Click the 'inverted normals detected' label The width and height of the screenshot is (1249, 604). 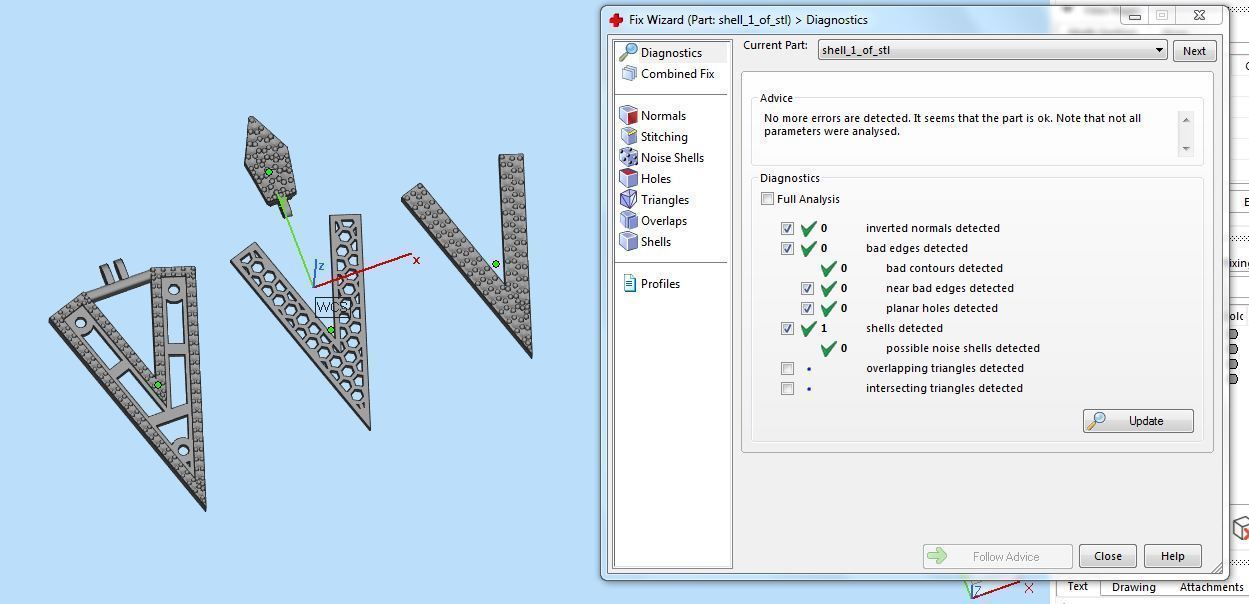(x=932, y=228)
